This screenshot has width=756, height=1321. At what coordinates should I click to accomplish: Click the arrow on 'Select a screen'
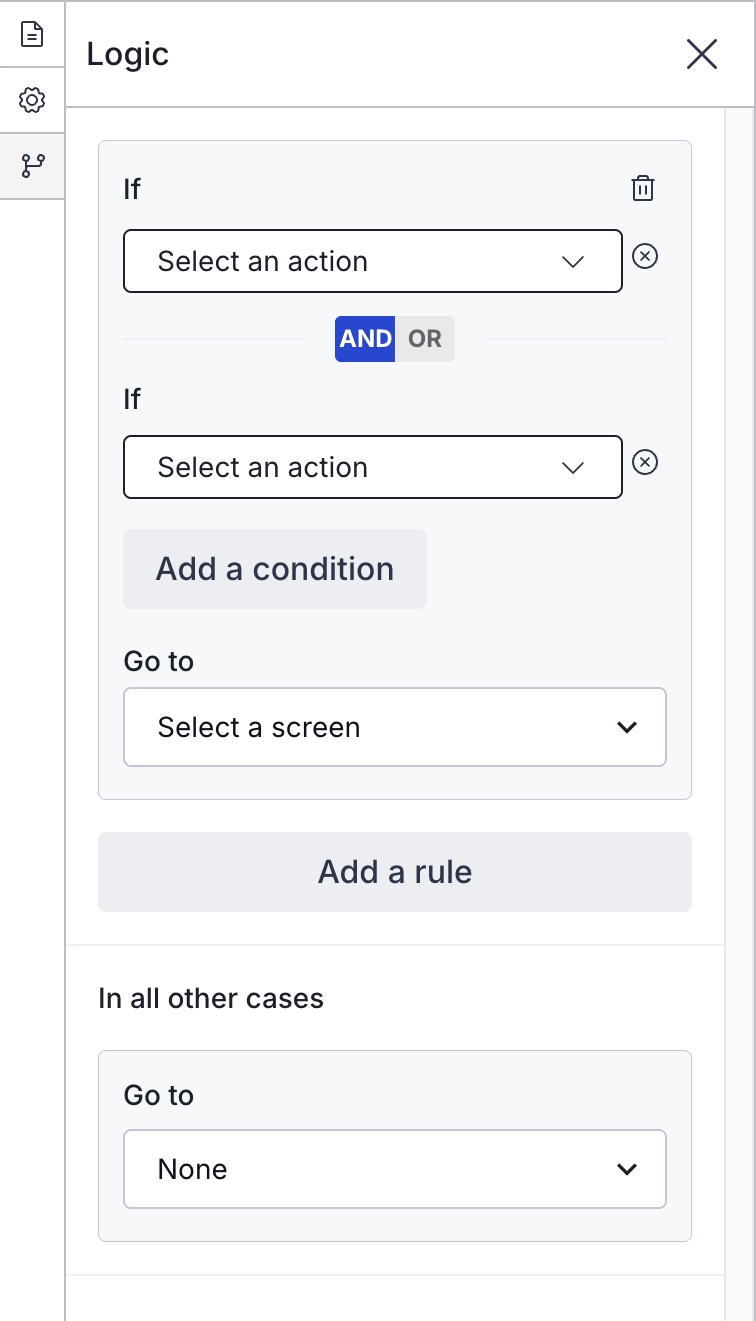coord(627,727)
